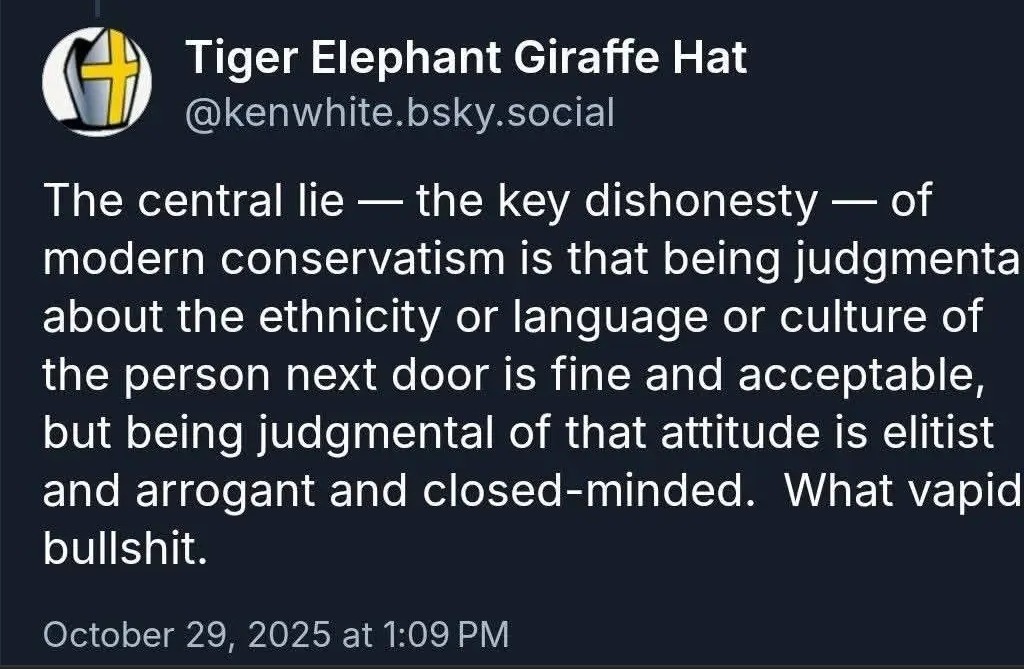Click the final word "bullshit."
This screenshot has width=1024, height=669.
click(x=126, y=549)
